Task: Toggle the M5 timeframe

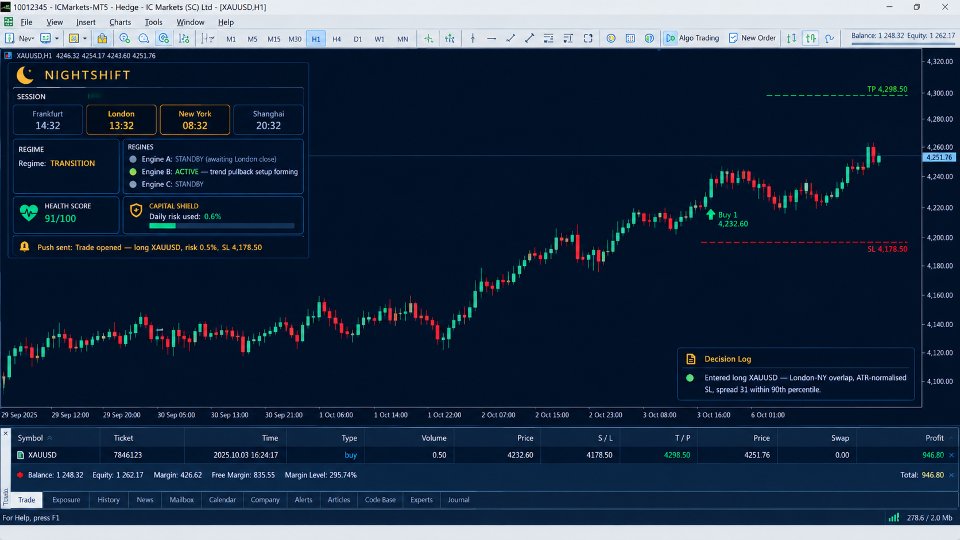Action: coord(252,39)
